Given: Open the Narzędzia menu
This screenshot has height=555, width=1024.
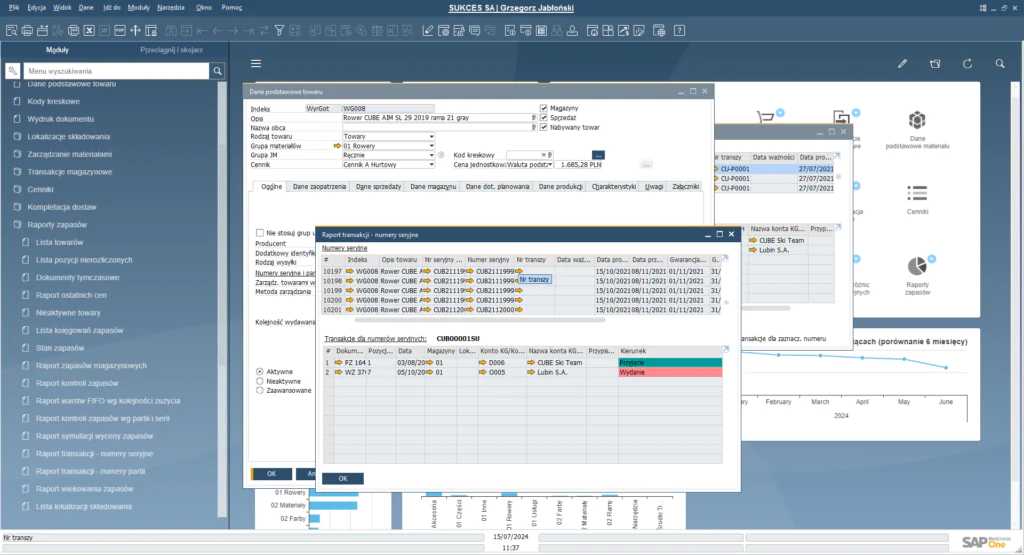Looking at the screenshot, I should click(x=171, y=6).
